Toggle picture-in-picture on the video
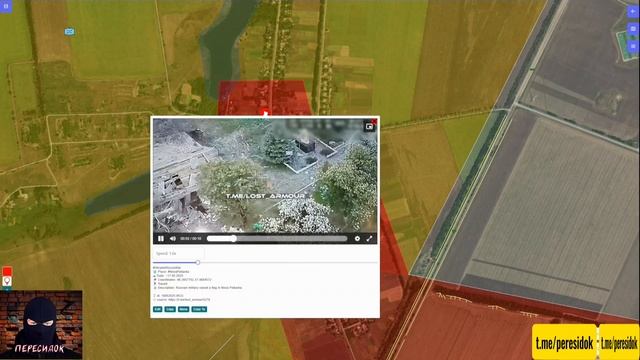The height and width of the screenshot is (360, 640). (x=369, y=127)
